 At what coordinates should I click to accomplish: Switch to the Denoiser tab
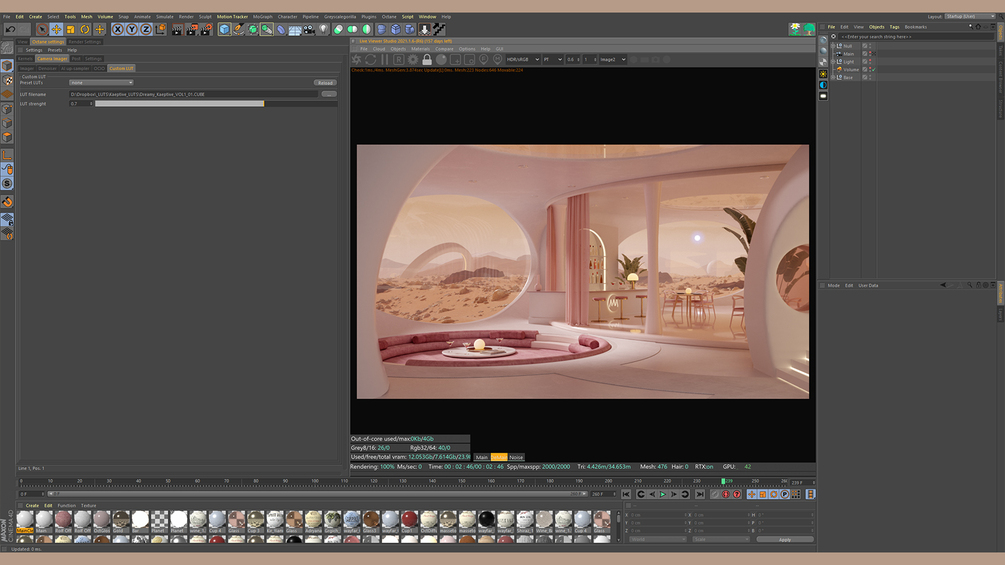[x=47, y=69]
